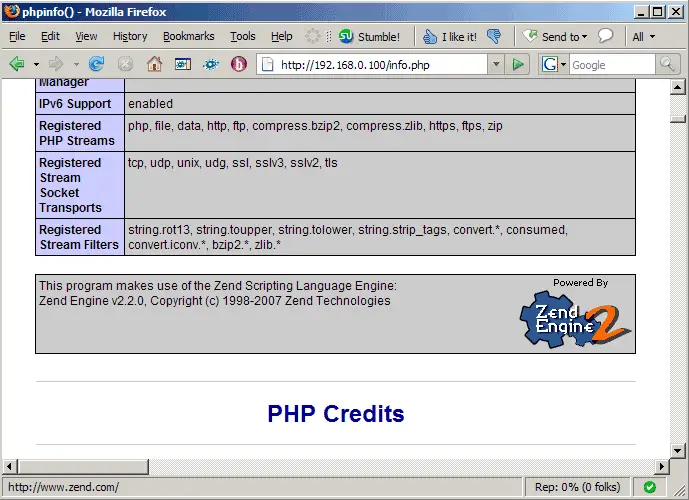Click the greyed Forward arrow button
Viewport: 689px width, 500px height.
(x=56, y=64)
